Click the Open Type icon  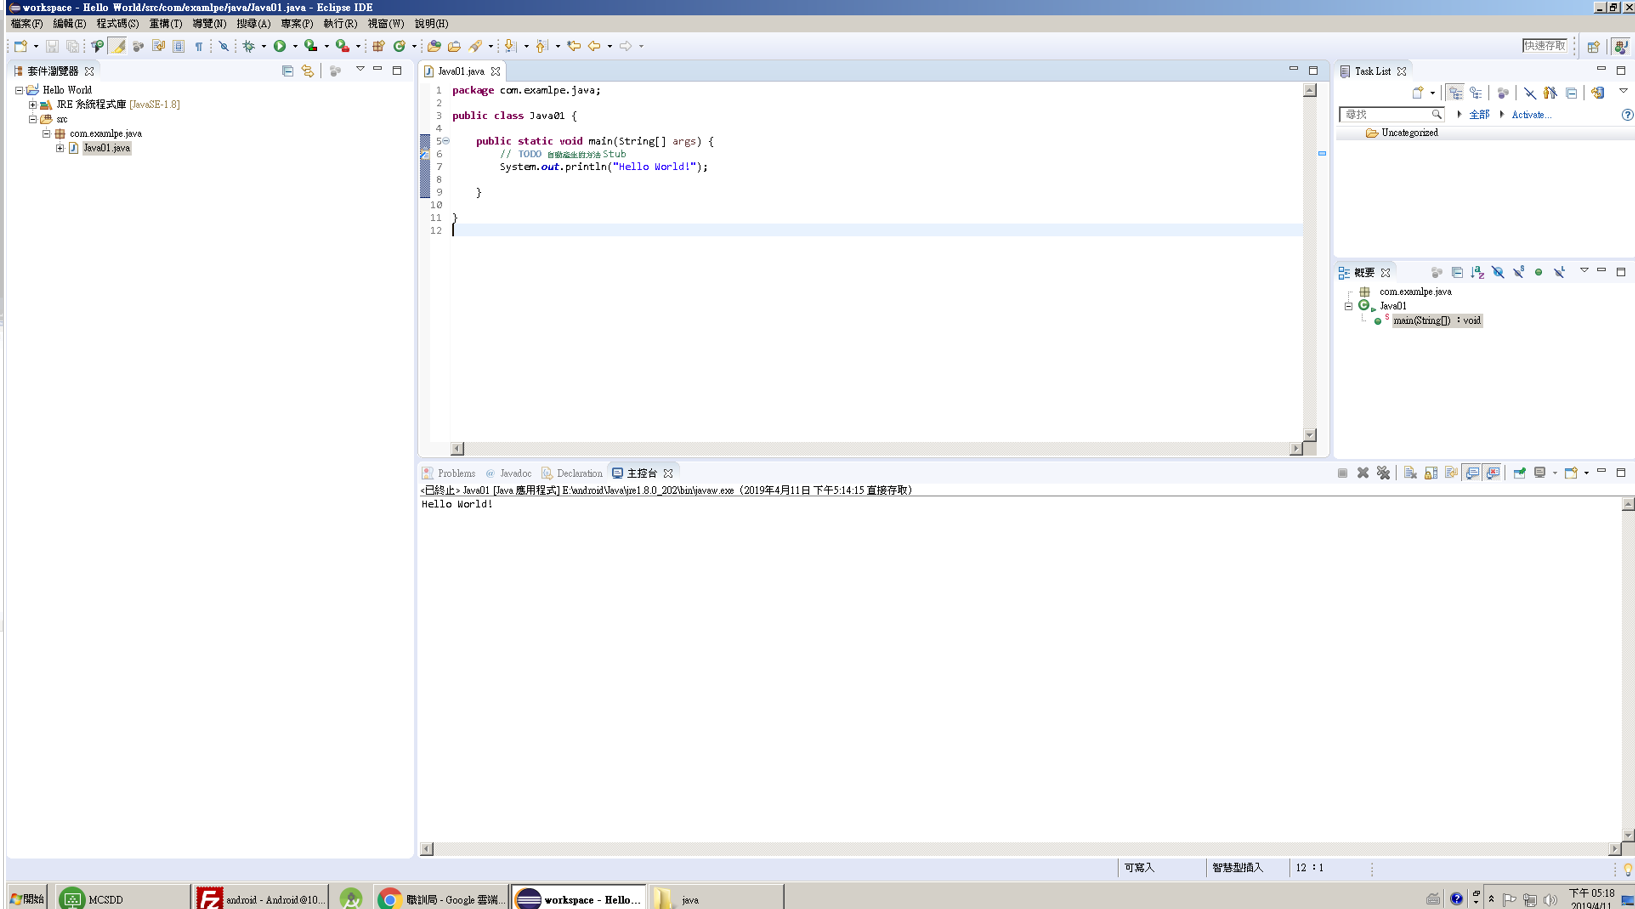pos(434,46)
